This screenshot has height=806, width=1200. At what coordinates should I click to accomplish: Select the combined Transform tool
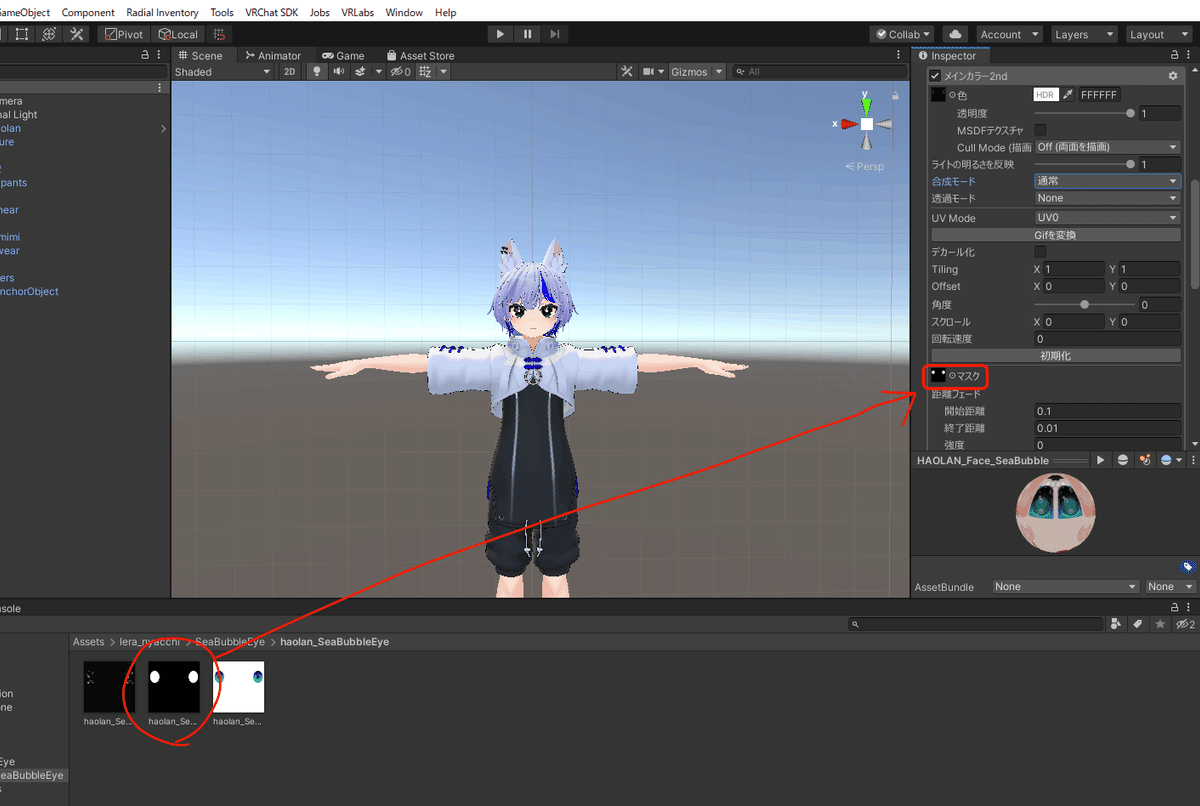pyautogui.click(x=49, y=34)
